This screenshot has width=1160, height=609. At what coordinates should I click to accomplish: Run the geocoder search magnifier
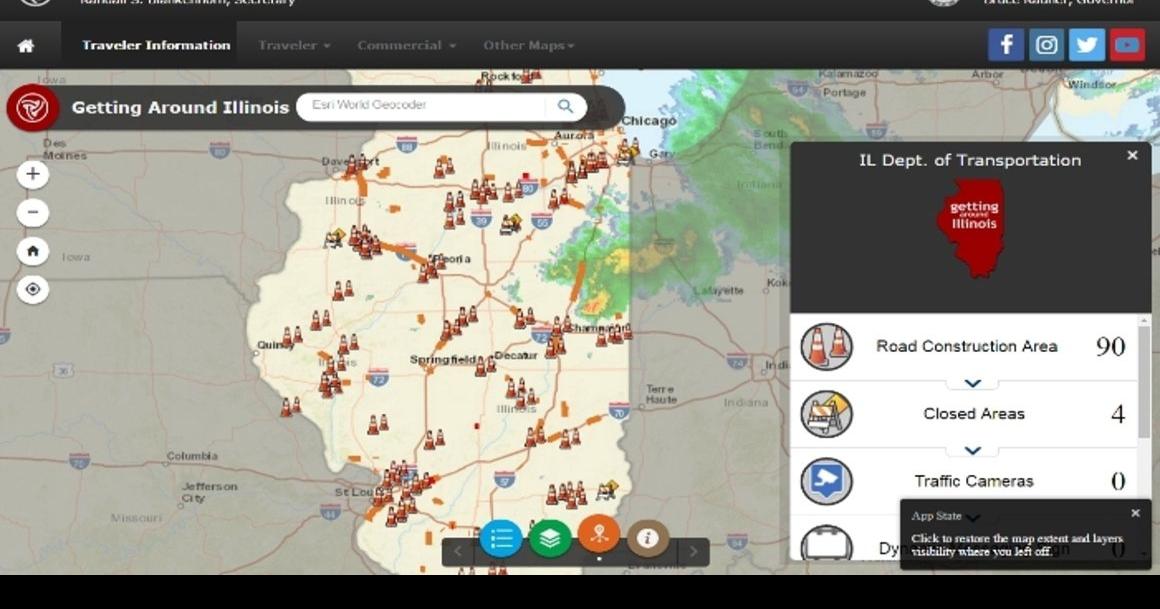coord(565,106)
